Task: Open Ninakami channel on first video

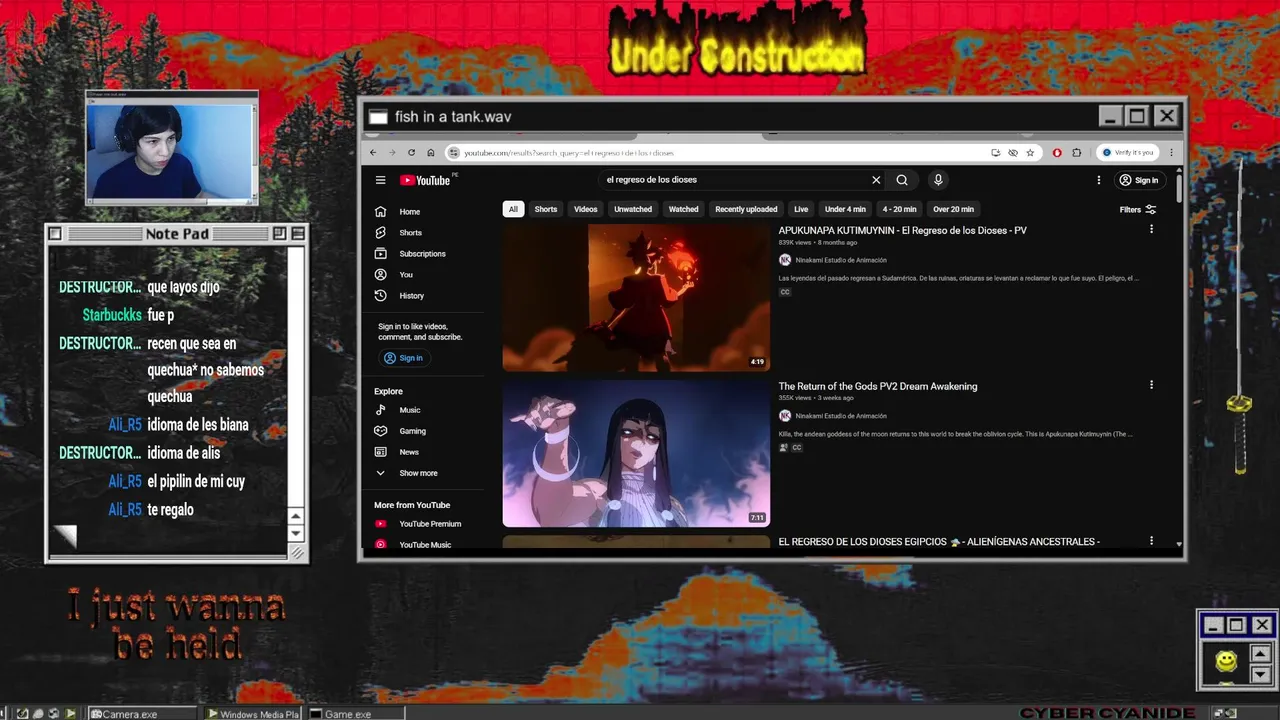Action: click(x=840, y=260)
